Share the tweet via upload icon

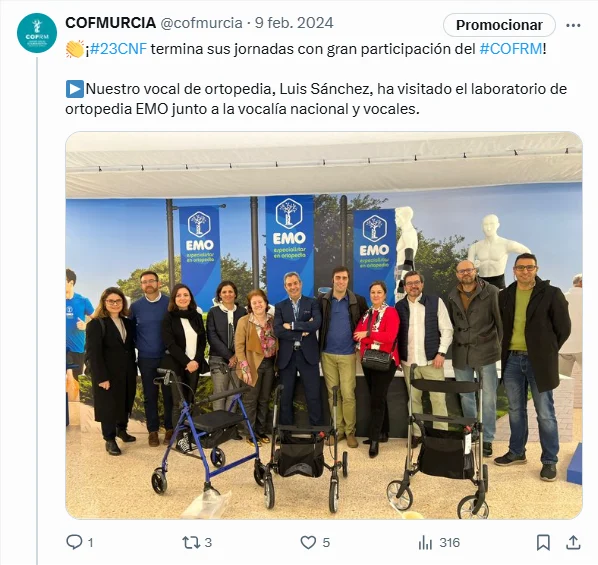pyautogui.click(x=573, y=542)
